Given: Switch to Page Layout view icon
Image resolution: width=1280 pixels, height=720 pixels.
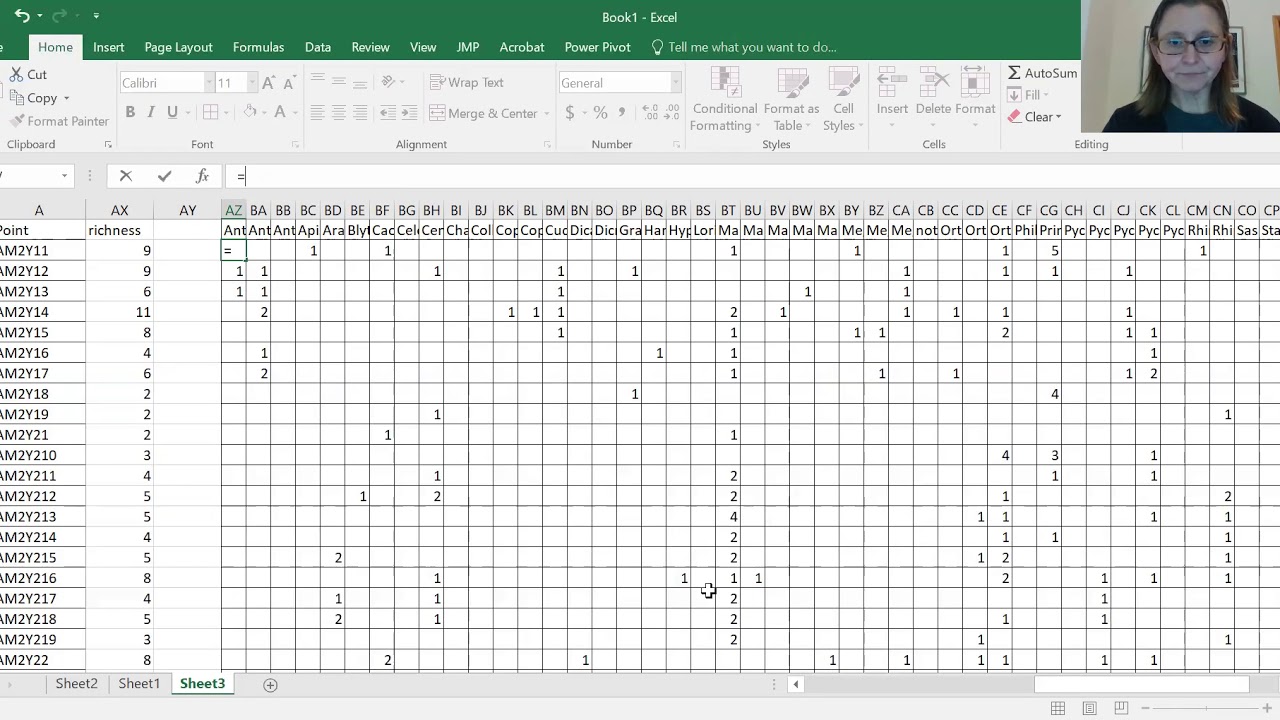Looking at the screenshot, I should point(1090,709).
